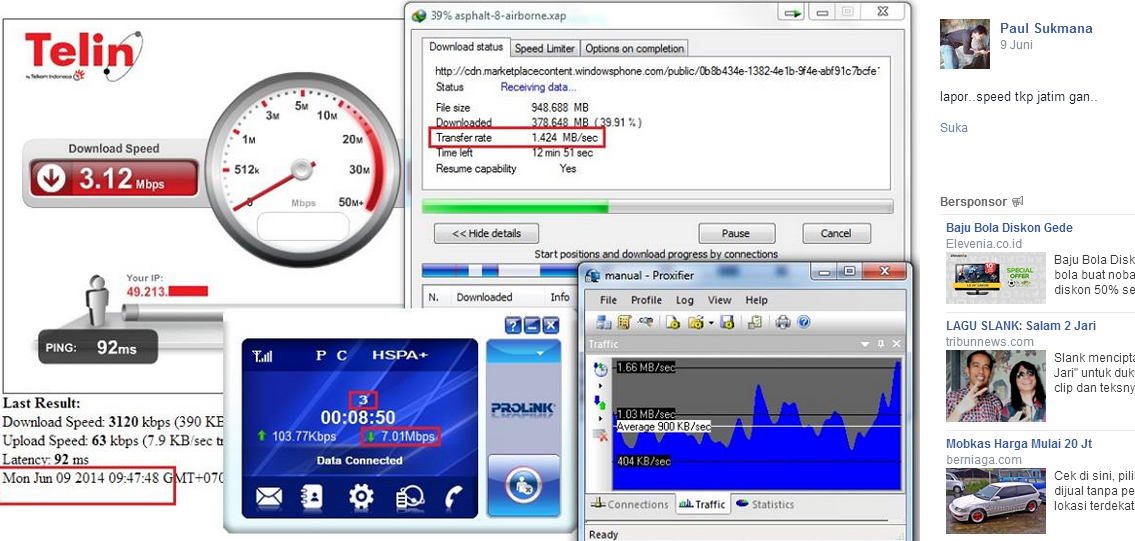Open the Help menu in Proxifier
This screenshot has width=1135, height=541.
(x=756, y=300)
